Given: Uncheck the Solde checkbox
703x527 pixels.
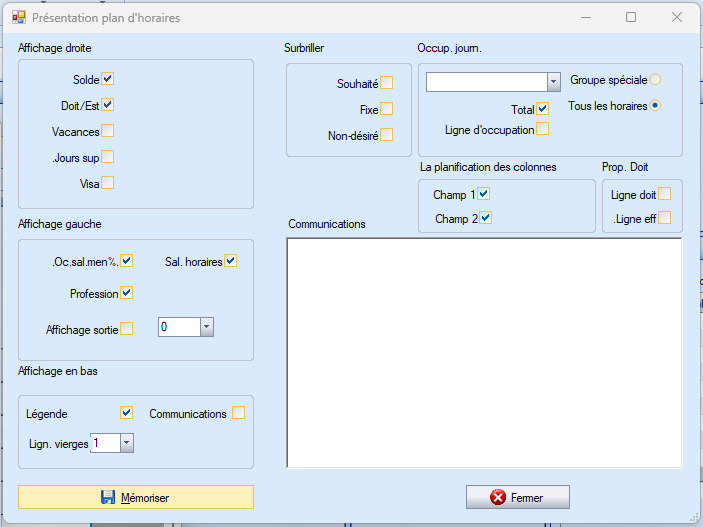Looking at the screenshot, I should pyautogui.click(x=108, y=79).
